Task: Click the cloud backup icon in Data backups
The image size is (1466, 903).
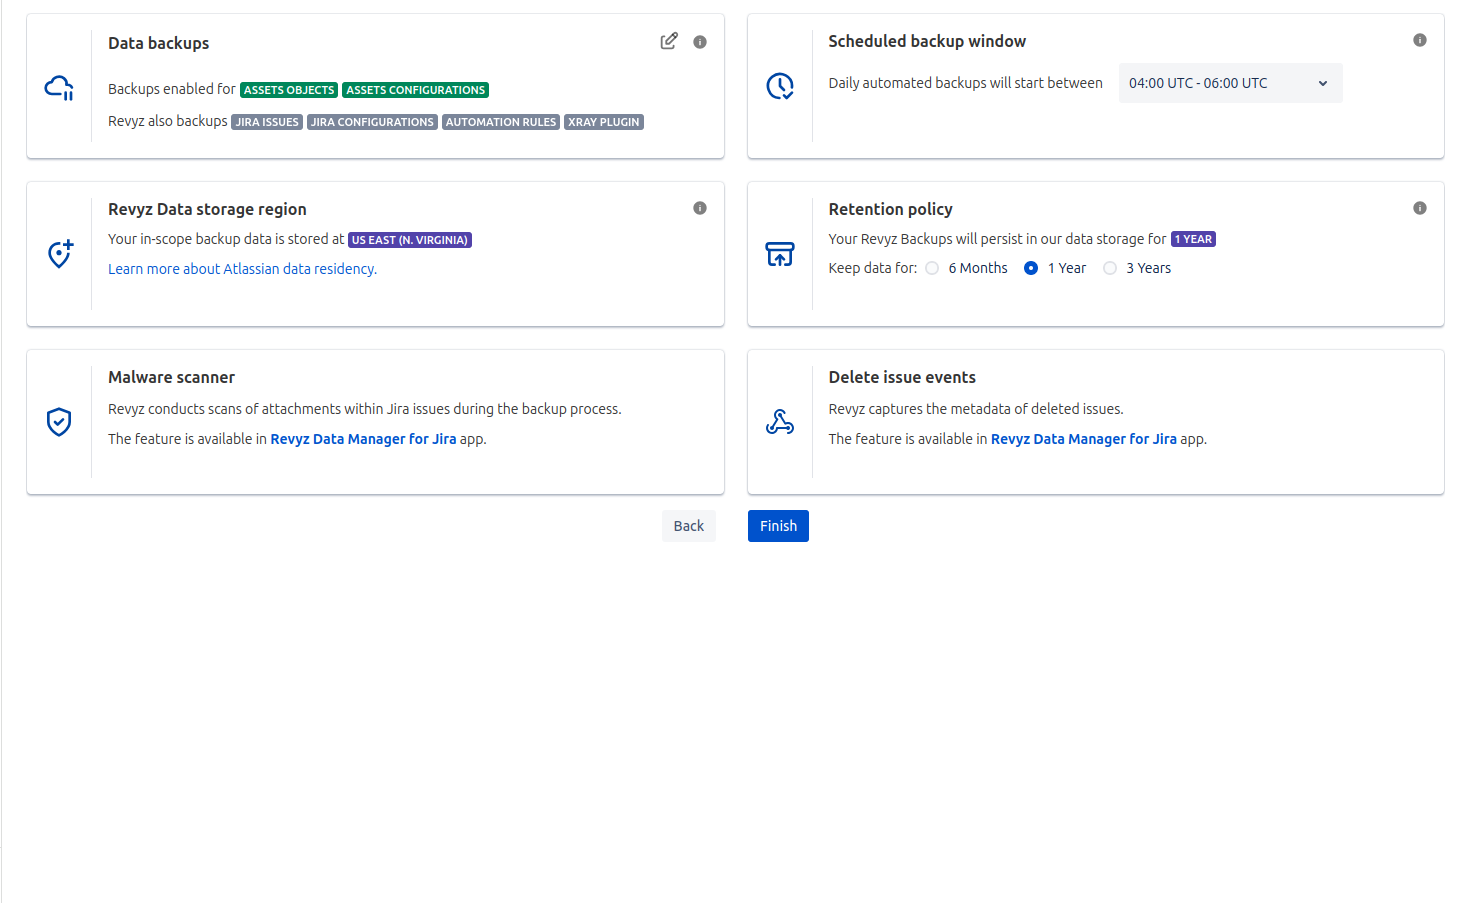Action: [59, 88]
